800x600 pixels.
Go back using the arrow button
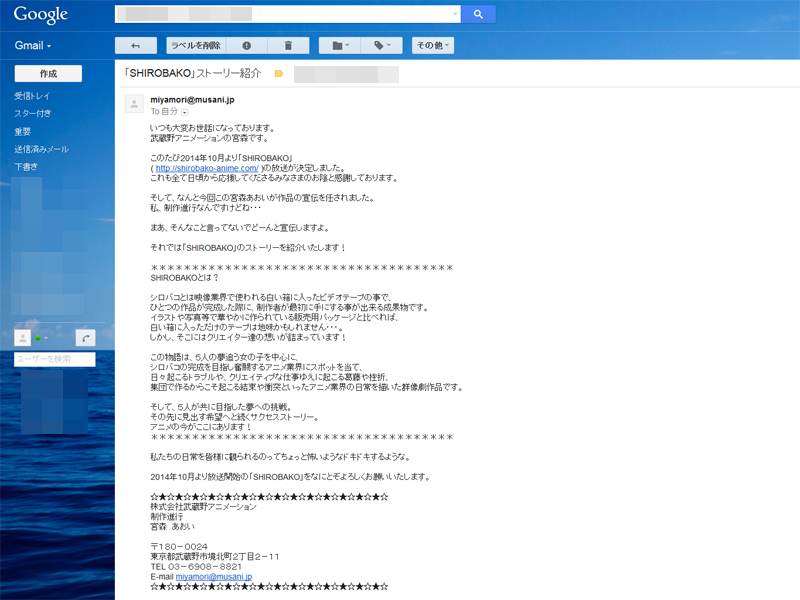136,45
